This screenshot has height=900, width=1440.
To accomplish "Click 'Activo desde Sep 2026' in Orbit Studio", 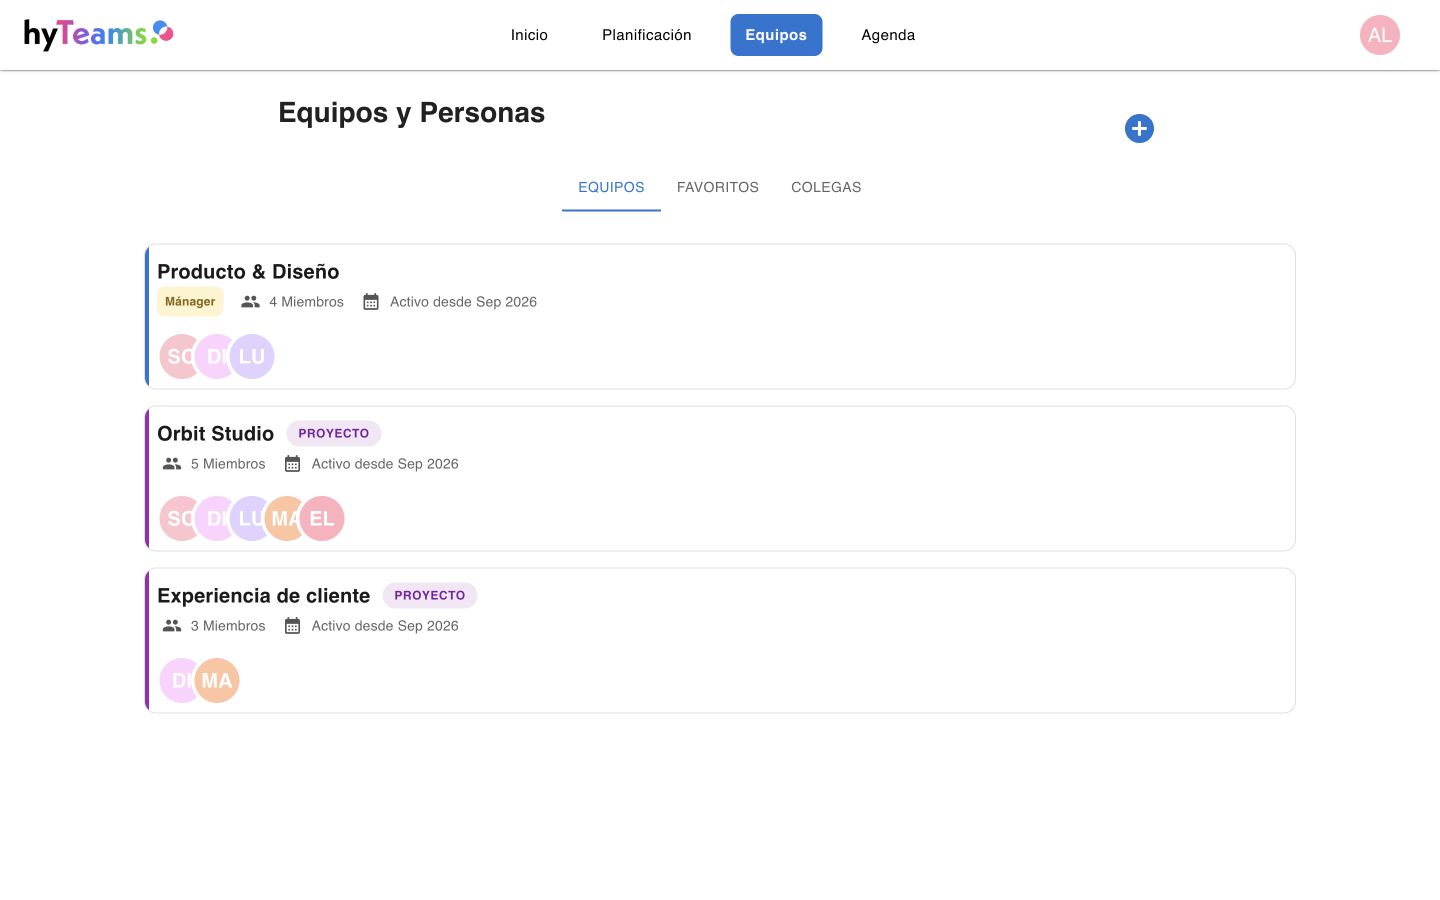I will [x=385, y=463].
